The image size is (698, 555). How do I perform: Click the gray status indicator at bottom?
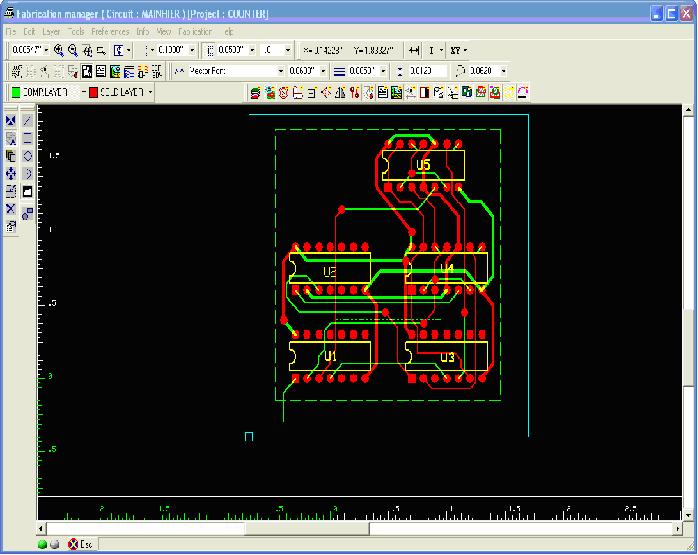tap(54, 544)
